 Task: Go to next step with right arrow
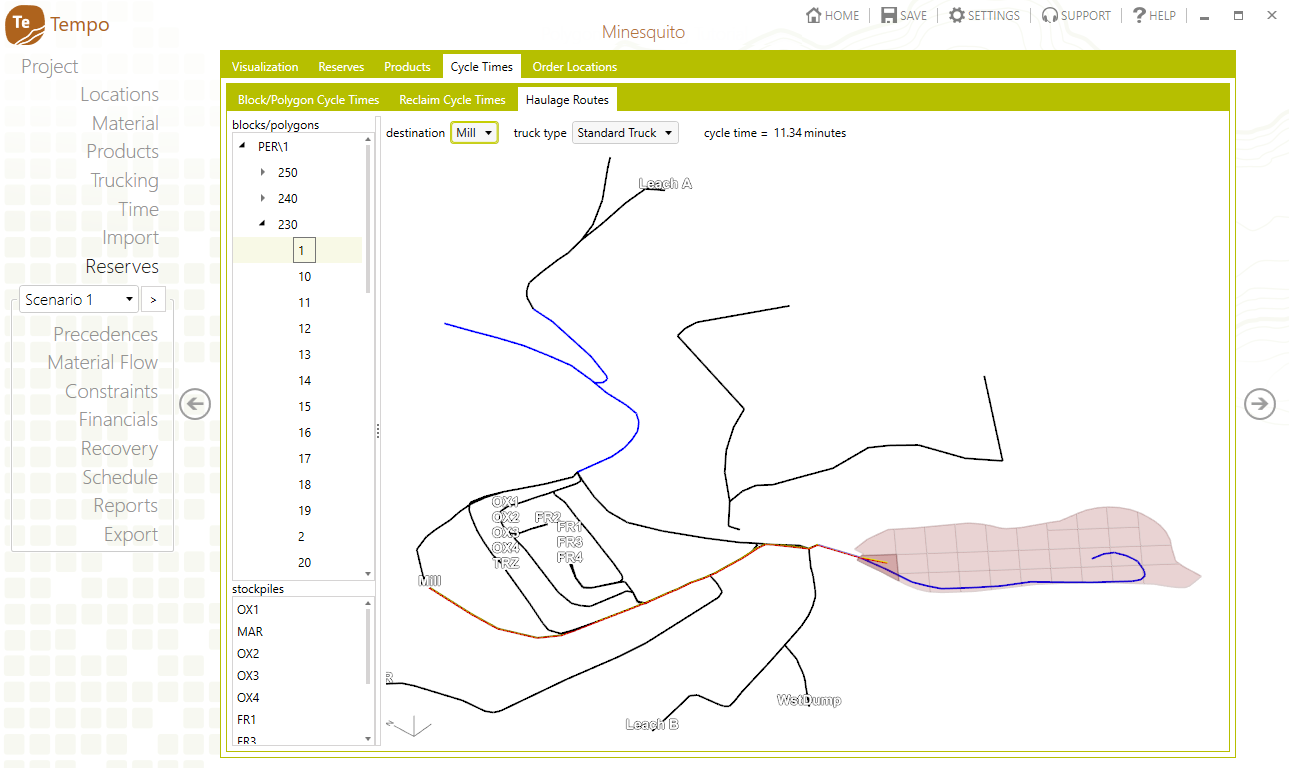coord(1260,404)
